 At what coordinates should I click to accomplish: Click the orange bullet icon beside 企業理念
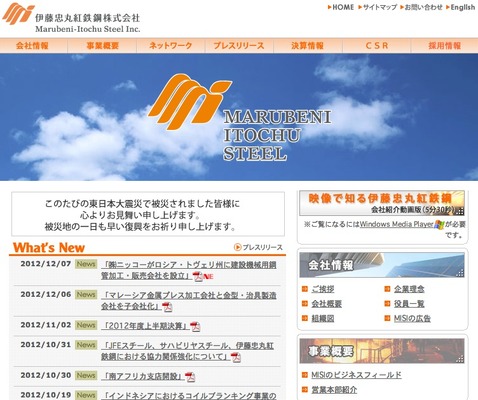(387, 289)
